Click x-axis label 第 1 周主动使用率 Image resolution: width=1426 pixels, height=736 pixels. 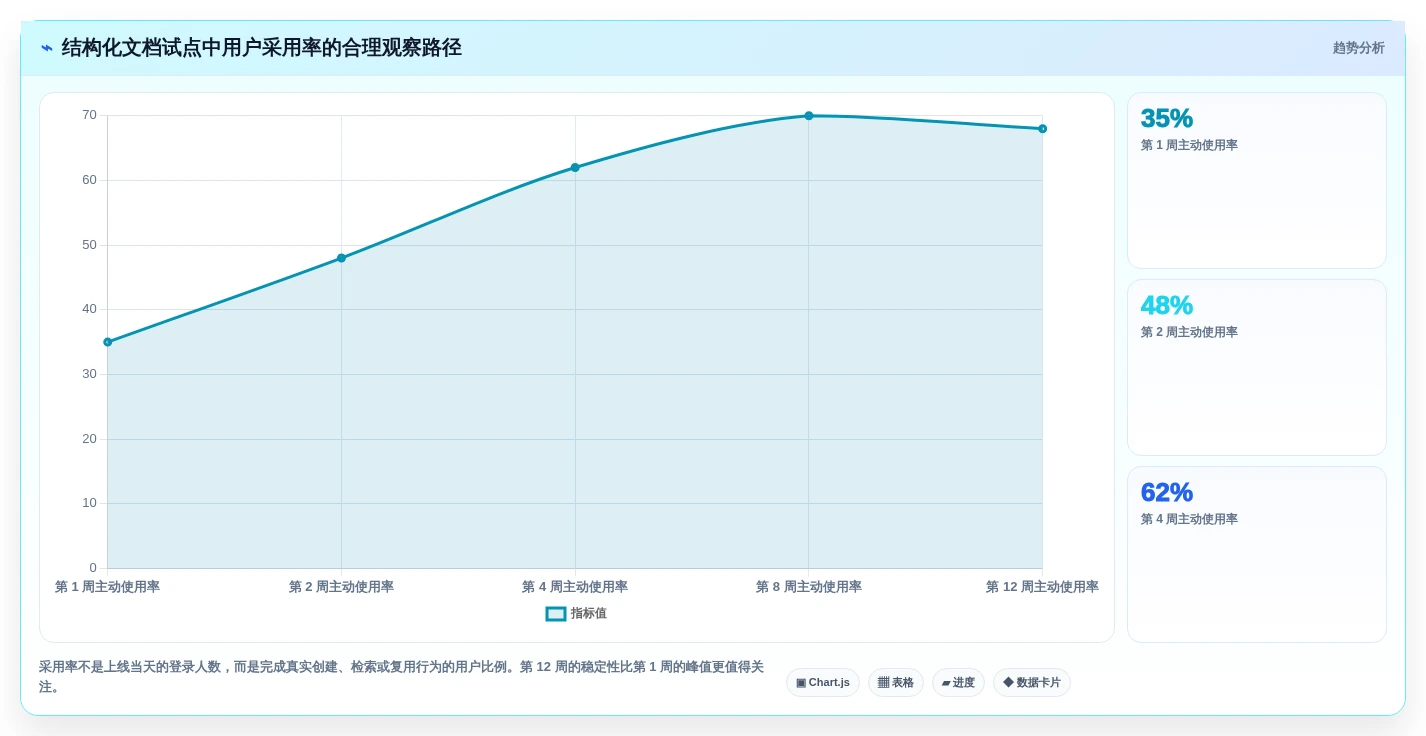pos(108,587)
